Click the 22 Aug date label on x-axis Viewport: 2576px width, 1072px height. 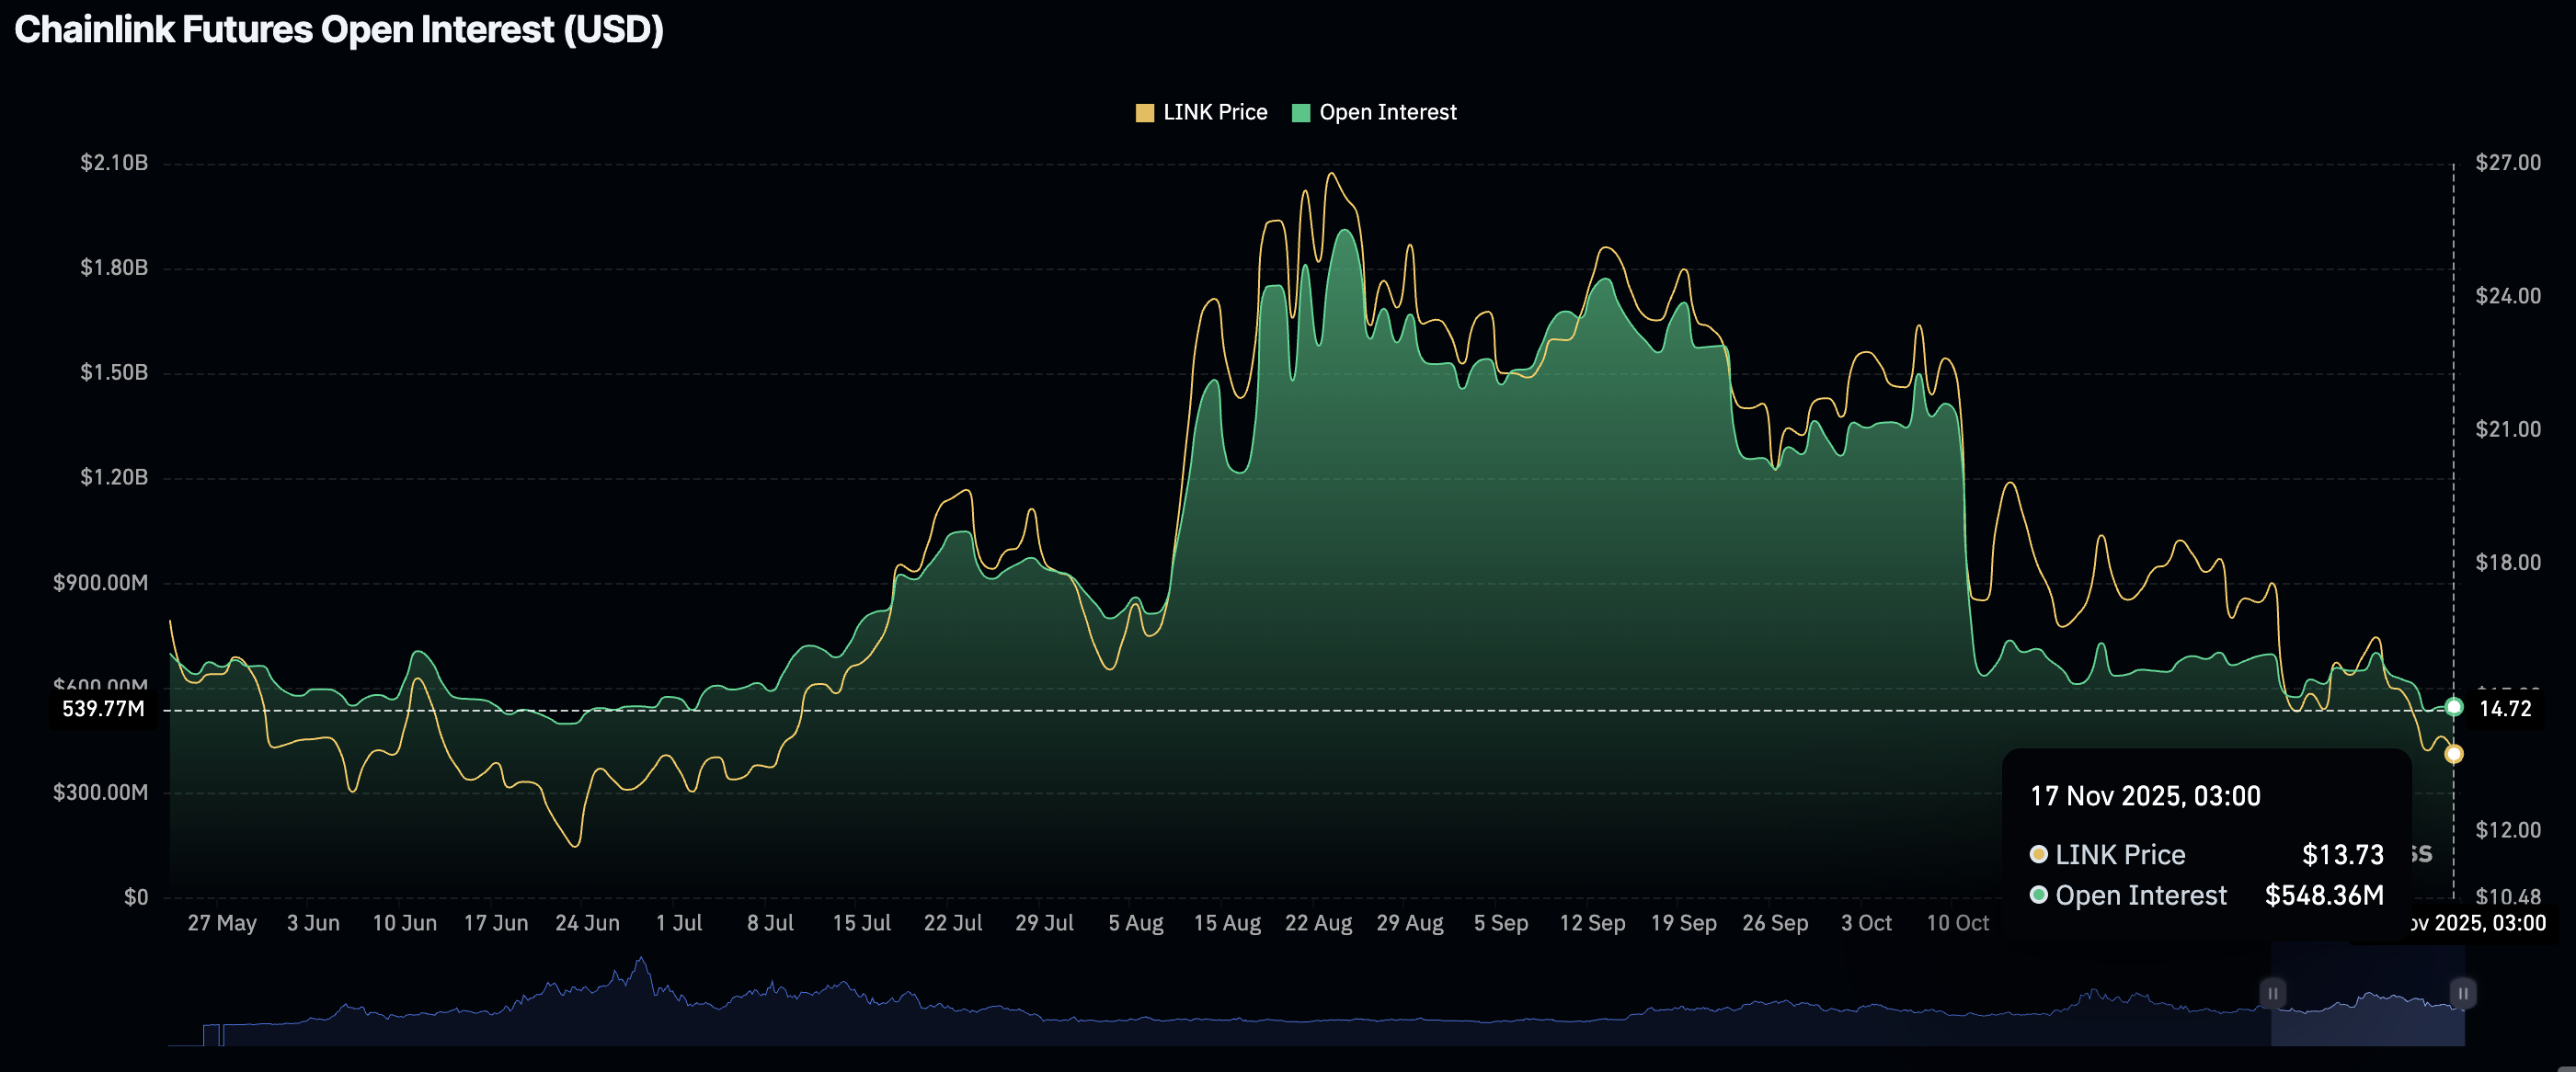(x=1318, y=923)
